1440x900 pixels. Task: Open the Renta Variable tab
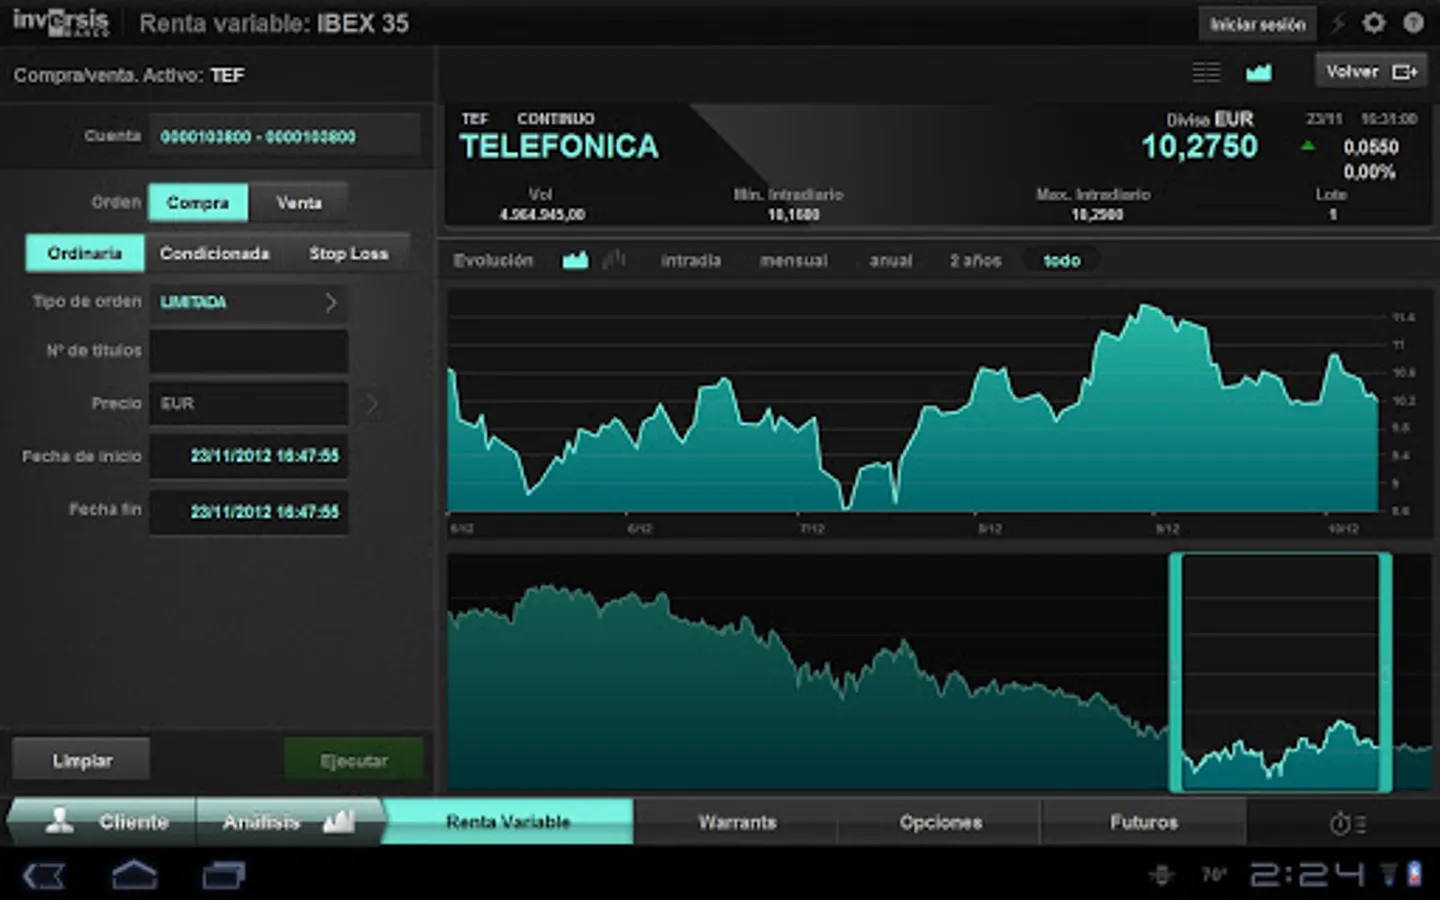coord(508,822)
